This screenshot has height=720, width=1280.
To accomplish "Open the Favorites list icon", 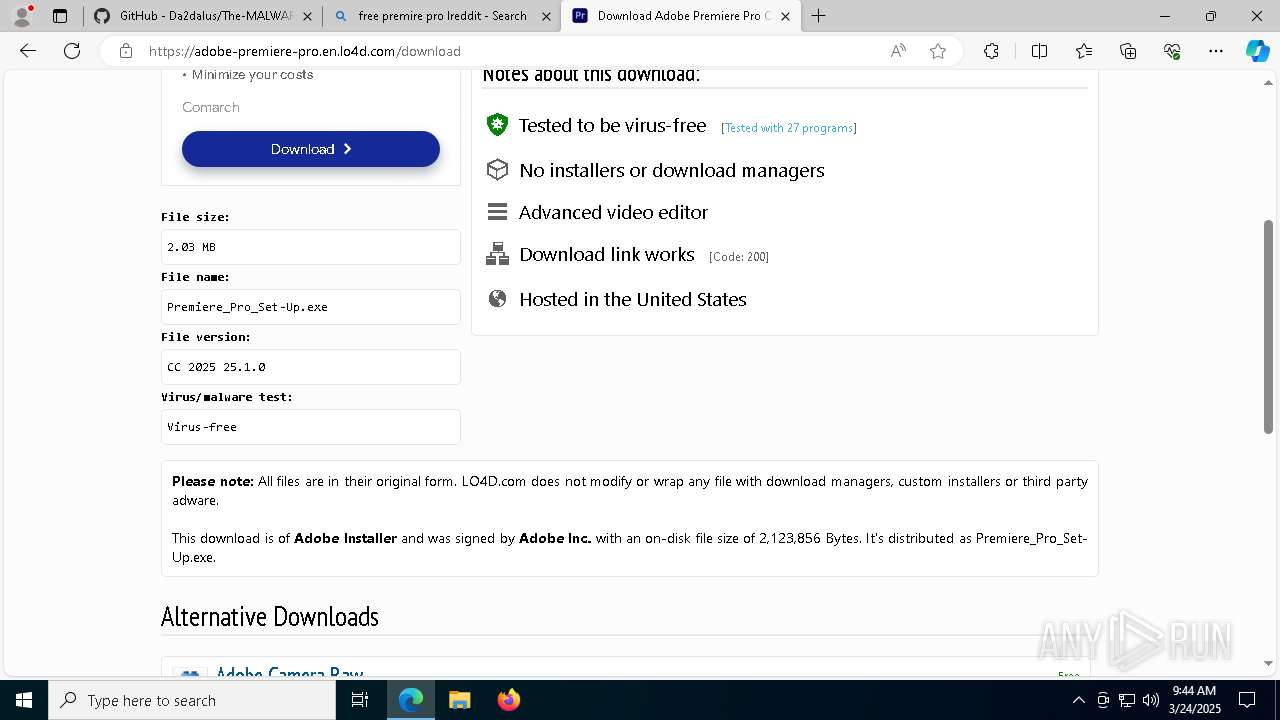I will (x=1084, y=51).
